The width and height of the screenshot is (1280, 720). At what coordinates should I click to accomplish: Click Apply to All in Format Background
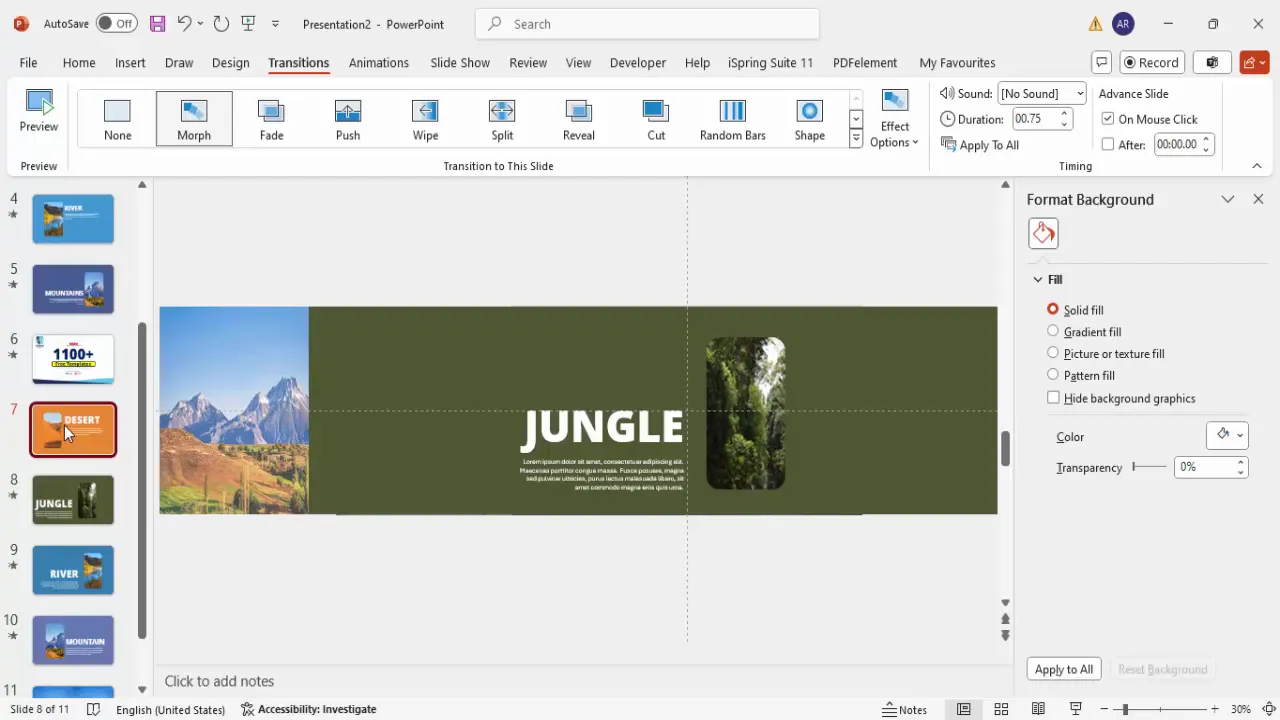pyautogui.click(x=1064, y=669)
